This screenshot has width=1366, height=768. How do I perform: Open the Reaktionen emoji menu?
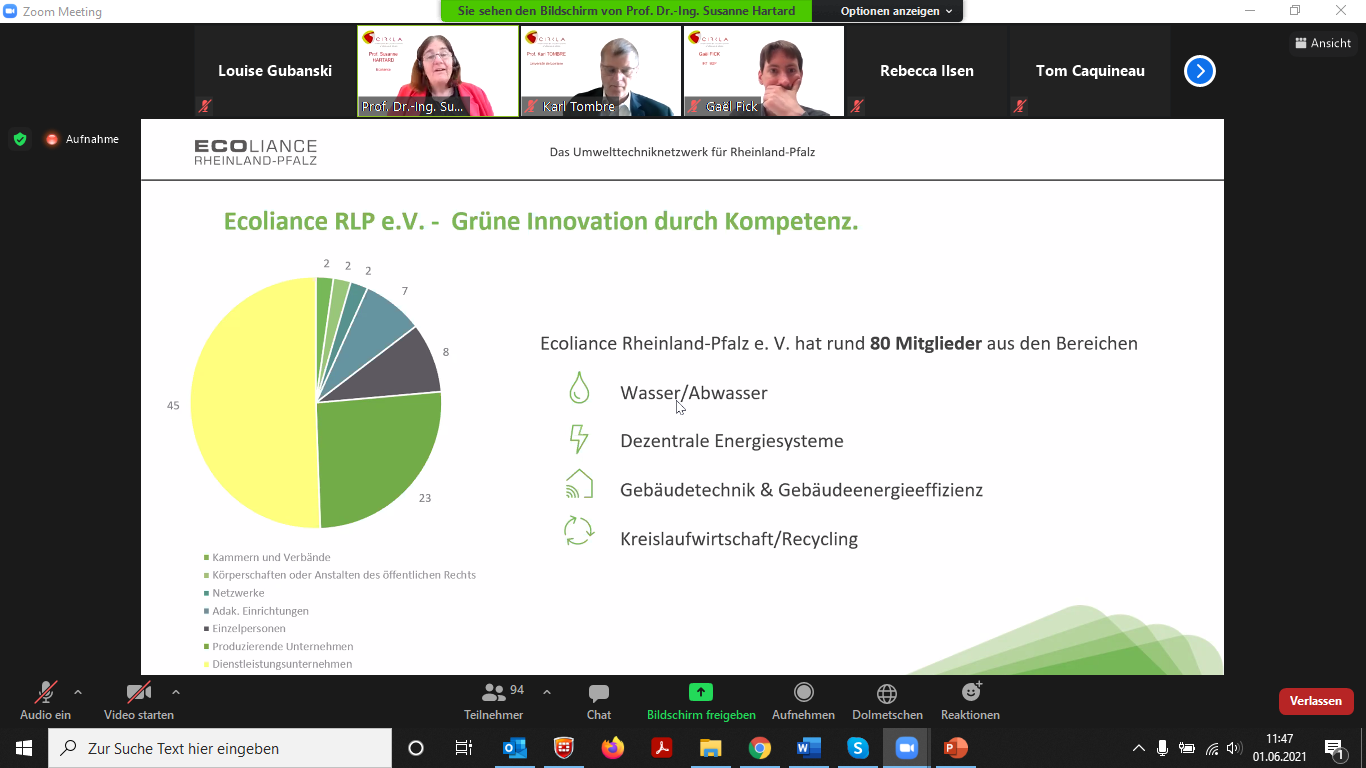click(x=970, y=701)
